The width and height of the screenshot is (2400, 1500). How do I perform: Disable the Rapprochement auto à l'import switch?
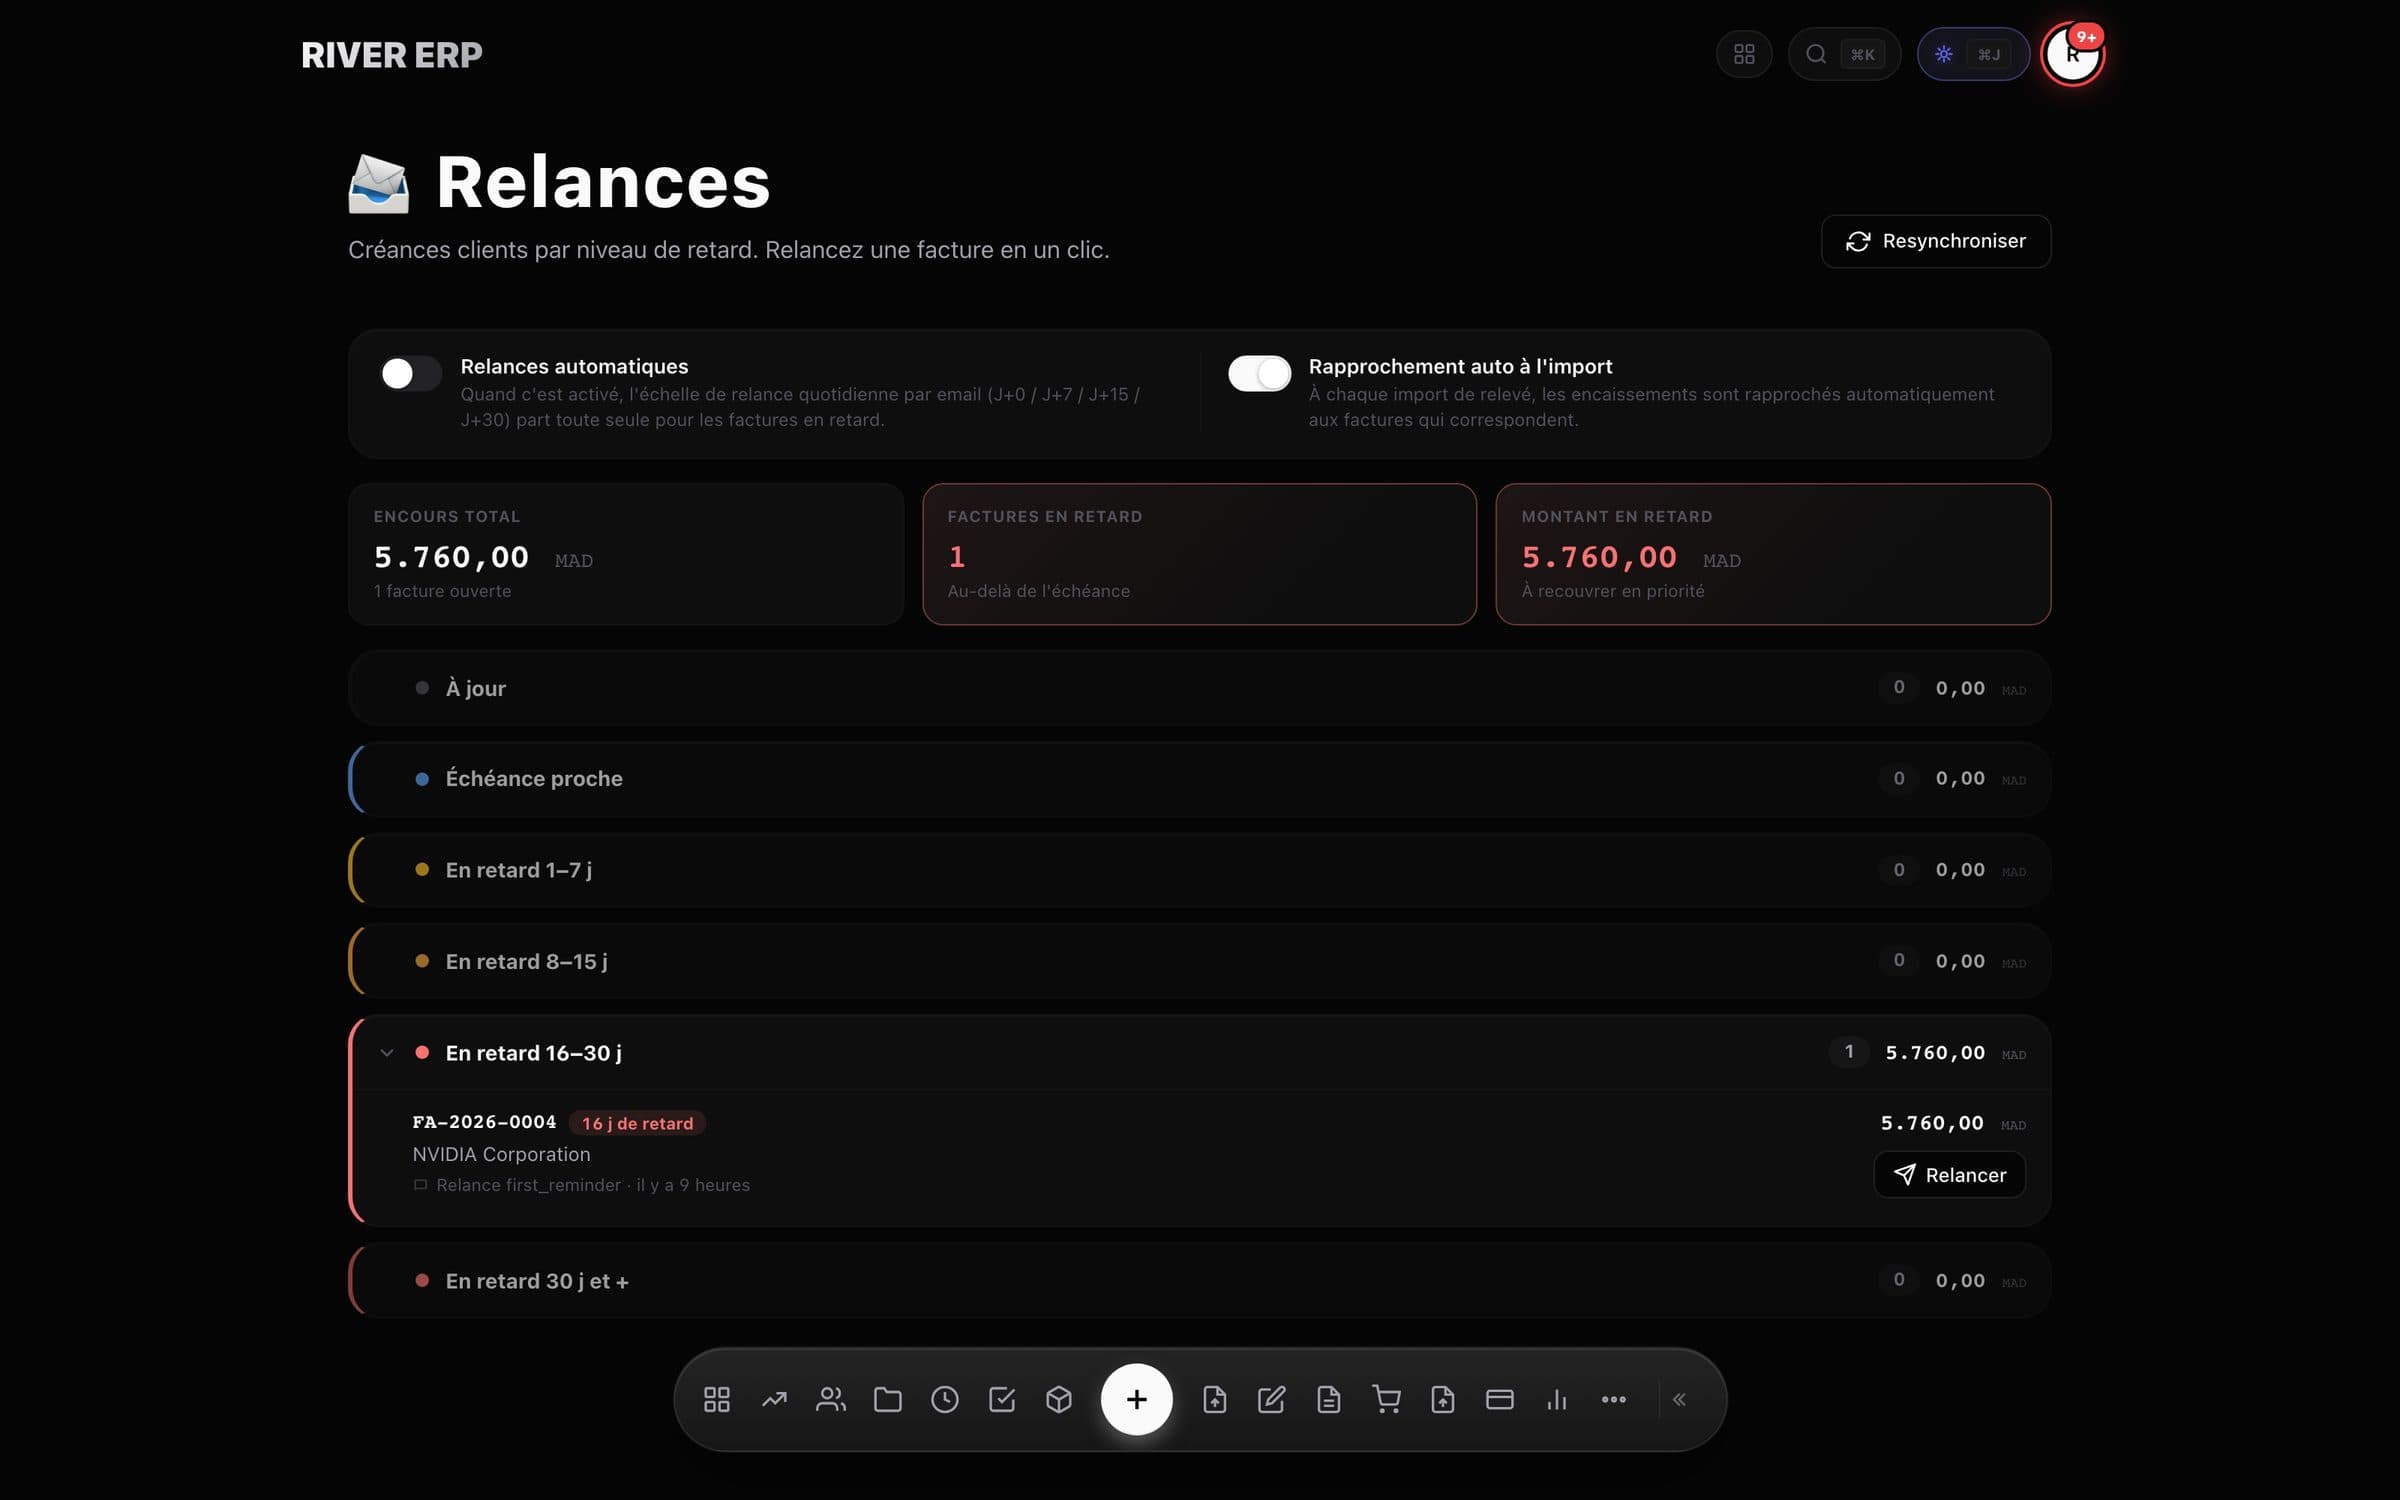coord(1259,373)
